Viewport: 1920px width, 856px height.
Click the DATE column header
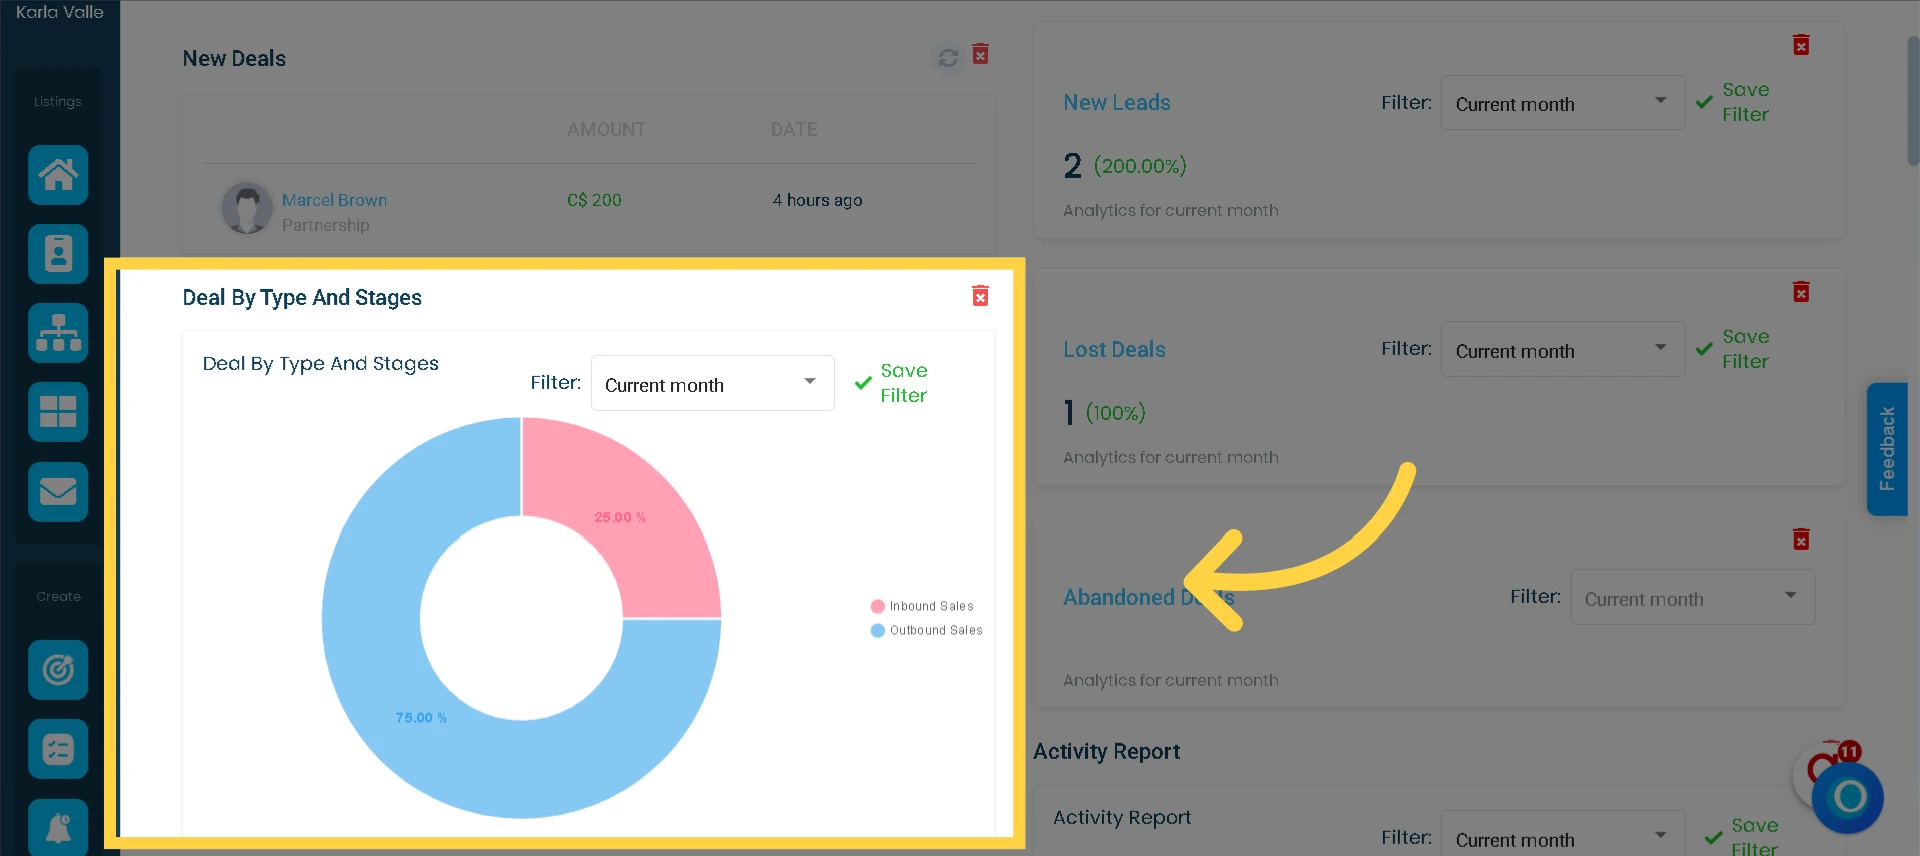click(794, 129)
